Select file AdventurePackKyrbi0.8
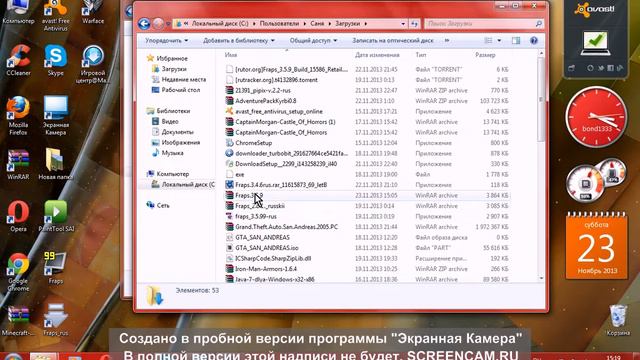 pyautogui.click(x=266, y=101)
